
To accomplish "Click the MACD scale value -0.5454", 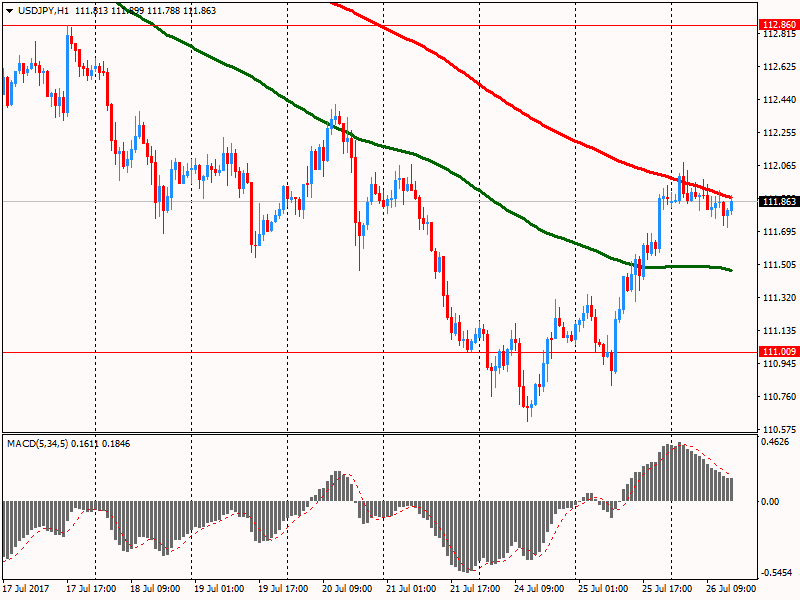I will [x=777, y=573].
